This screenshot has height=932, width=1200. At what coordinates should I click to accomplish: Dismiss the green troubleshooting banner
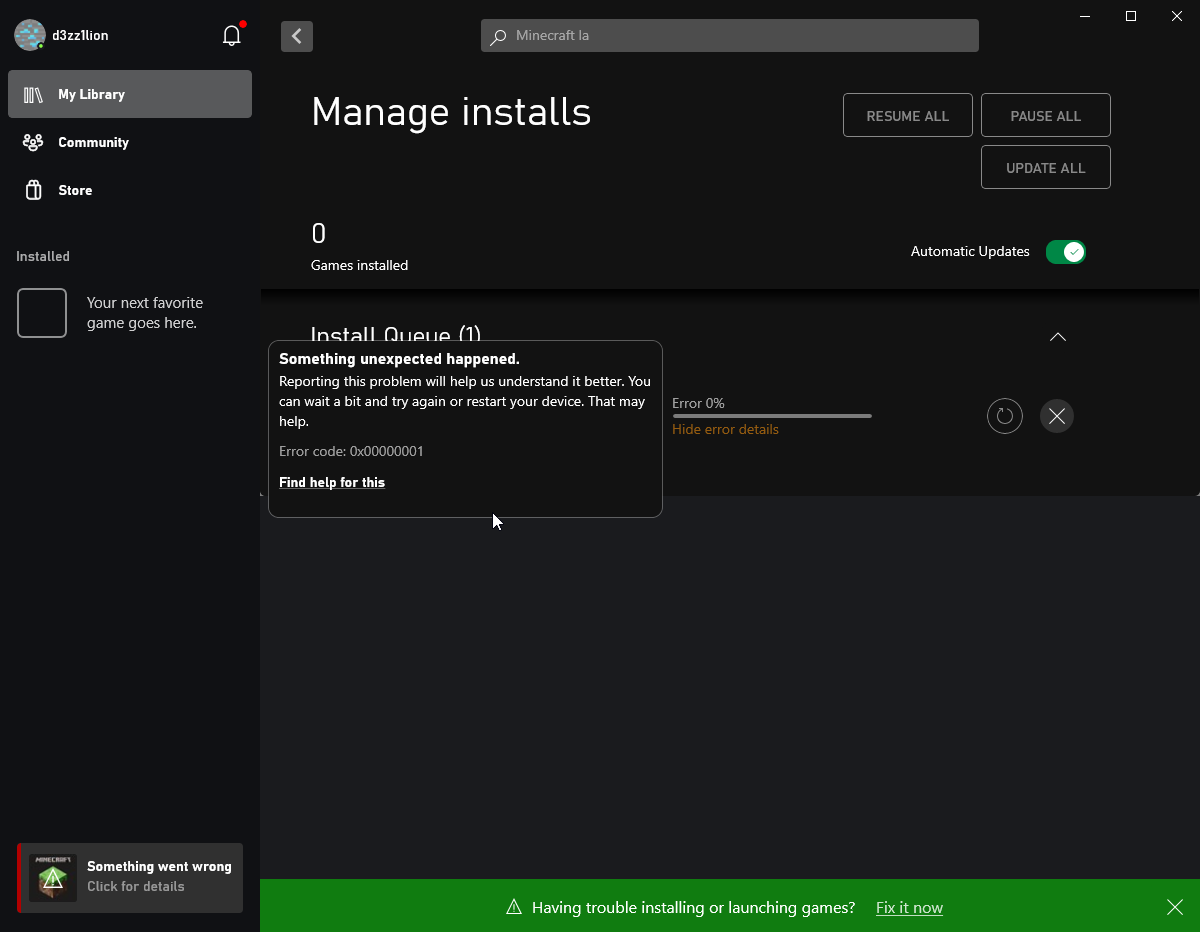pyautogui.click(x=1174, y=907)
